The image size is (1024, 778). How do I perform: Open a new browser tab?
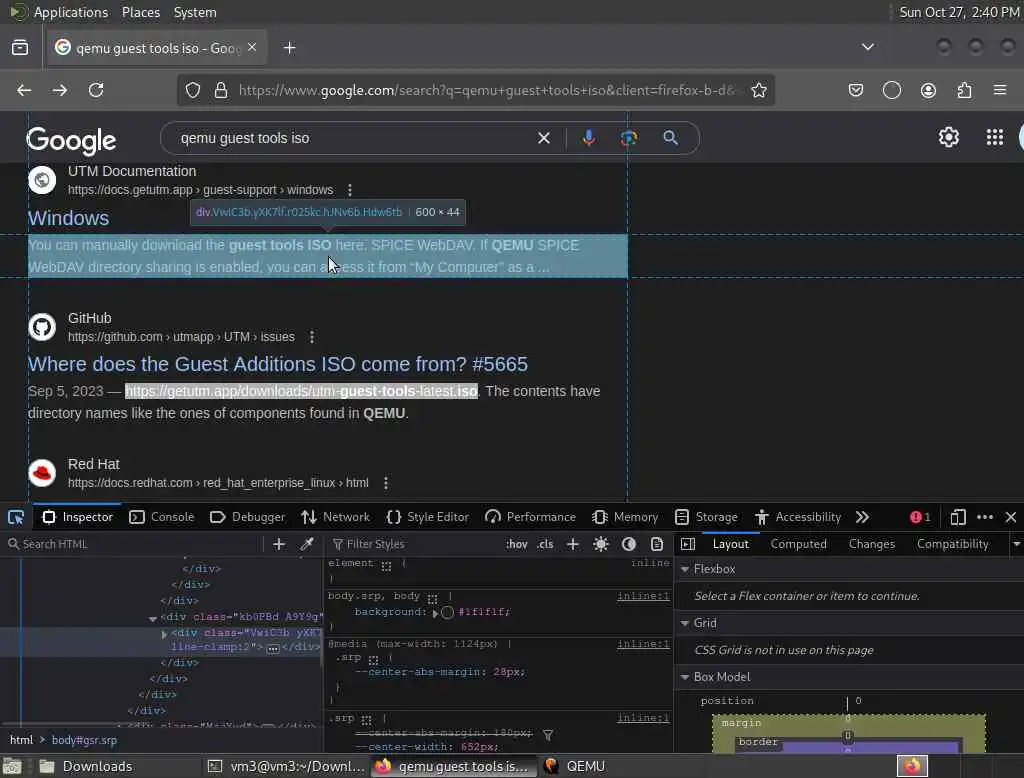[x=289, y=48]
